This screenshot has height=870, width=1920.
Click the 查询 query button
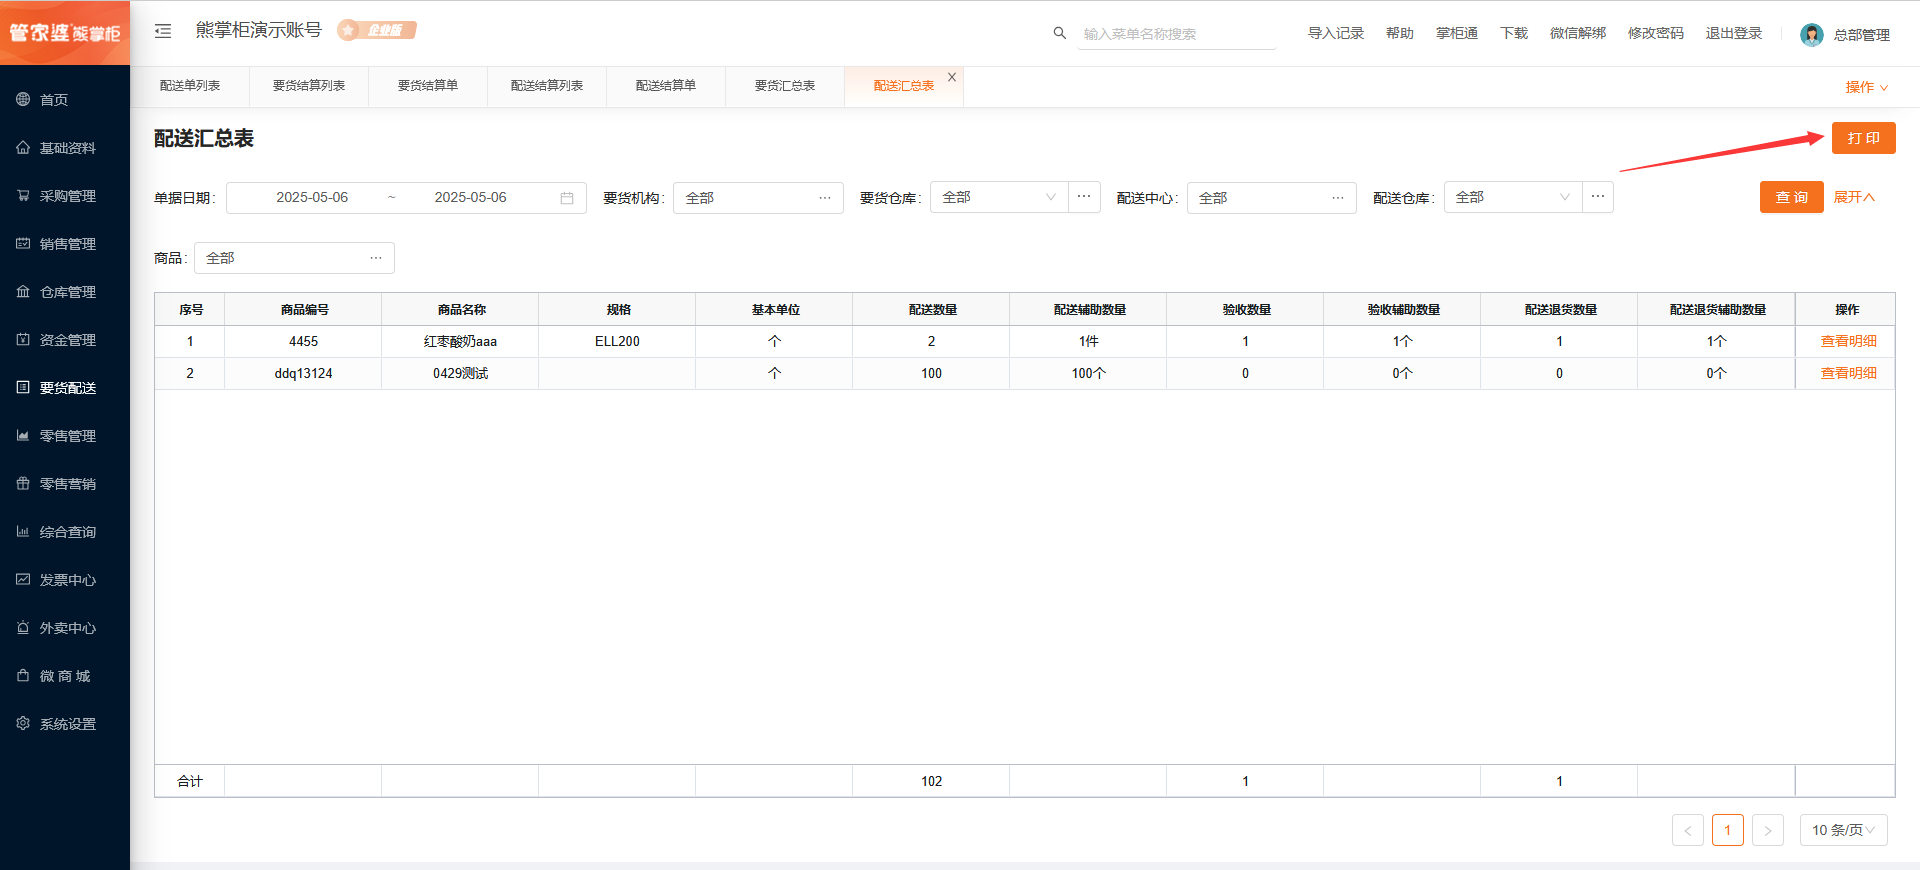pos(1792,197)
